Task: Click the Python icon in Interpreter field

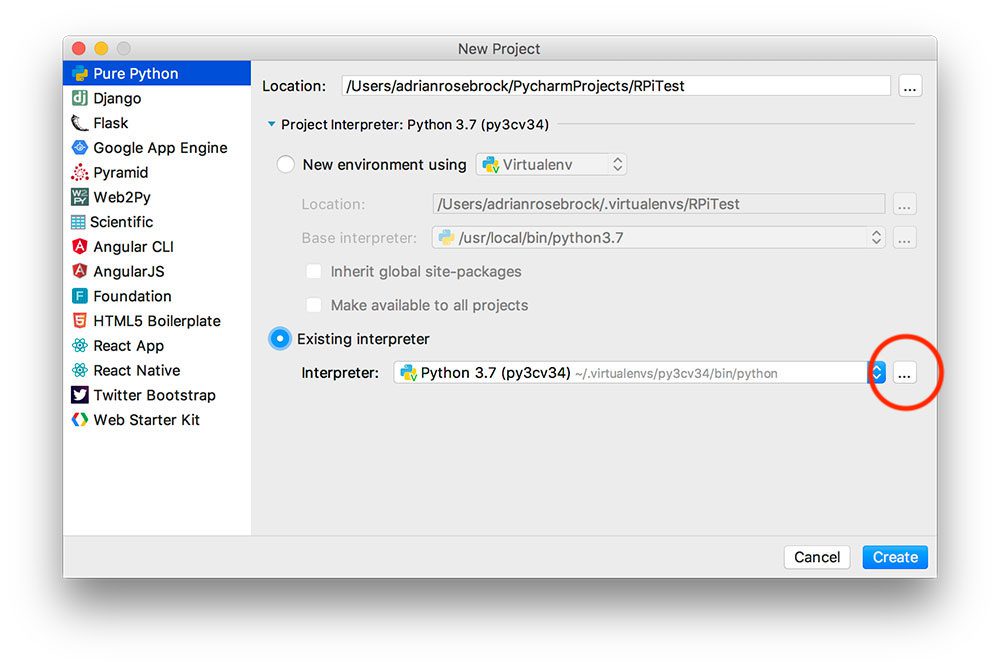Action: [x=408, y=373]
